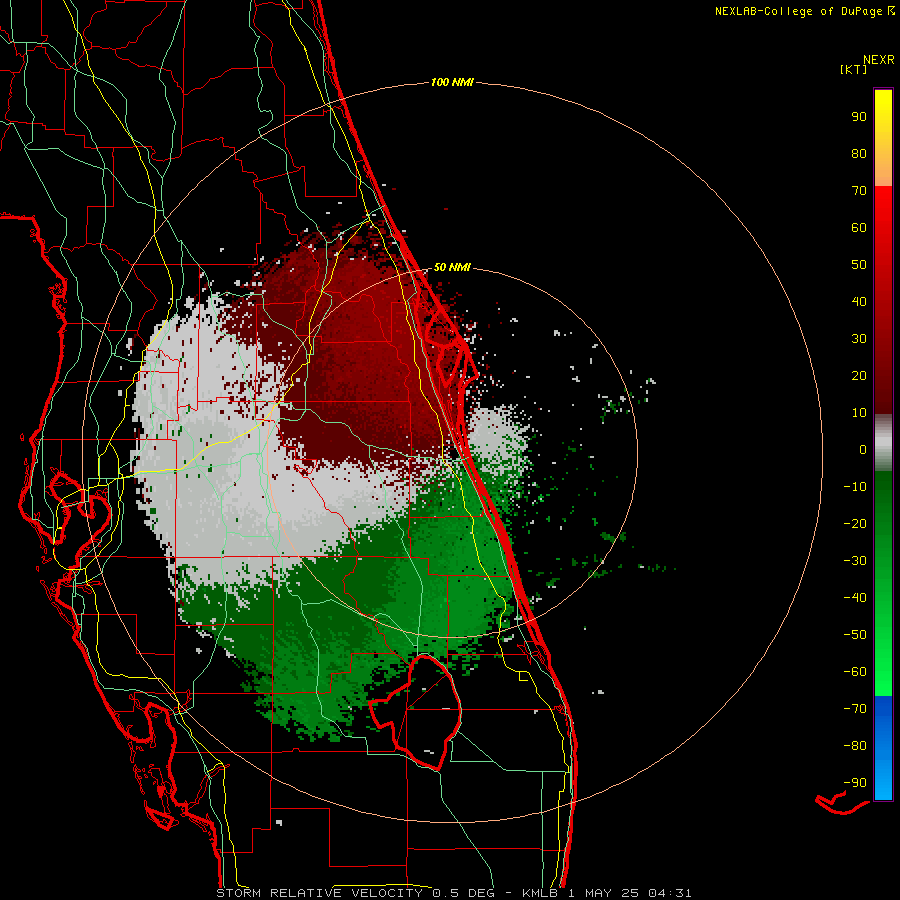Screen dimensions: 900x900
Task: Click the NEXLAB-College of DuPage credit text
Action: click(x=798, y=11)
